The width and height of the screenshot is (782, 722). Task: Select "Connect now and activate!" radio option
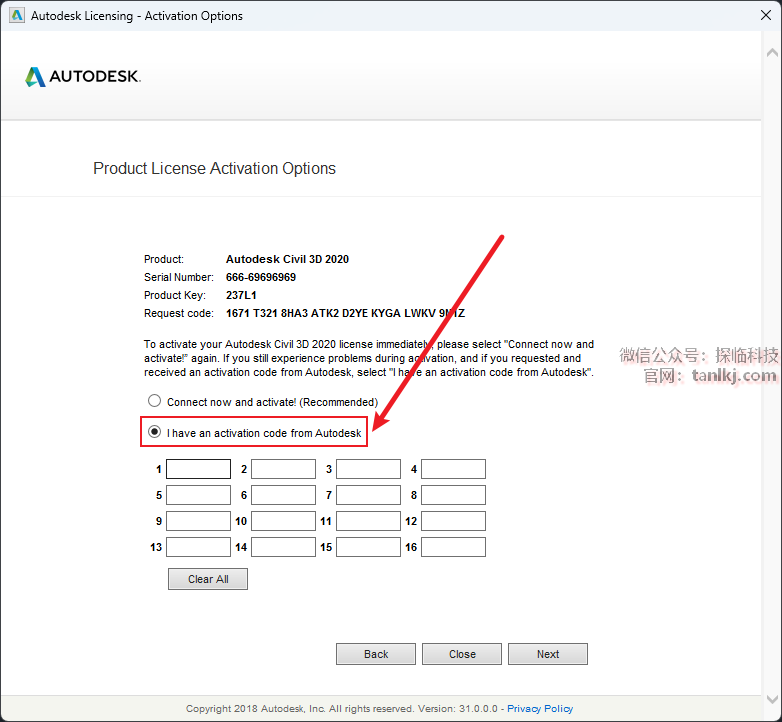pyautogui.click(x=155, y=401)
